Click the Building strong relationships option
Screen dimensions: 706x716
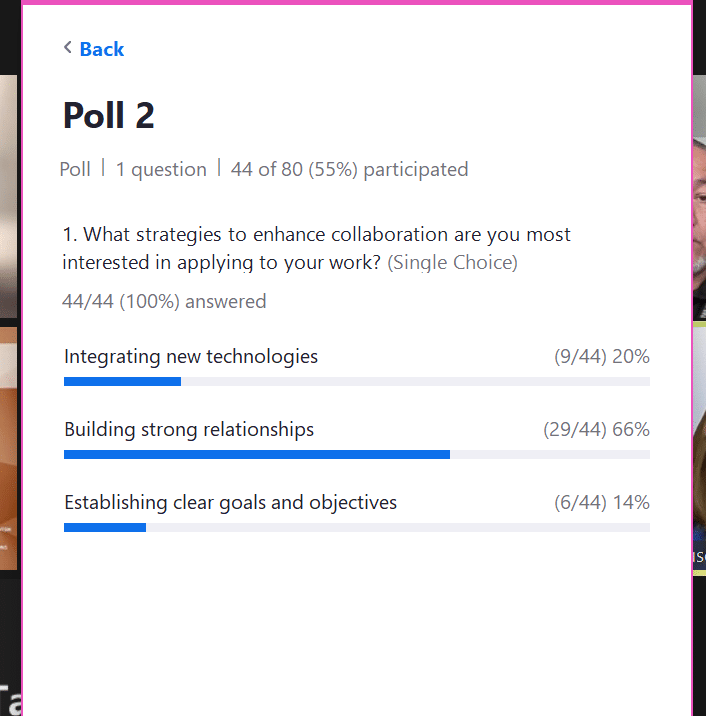tap(189, 430)
